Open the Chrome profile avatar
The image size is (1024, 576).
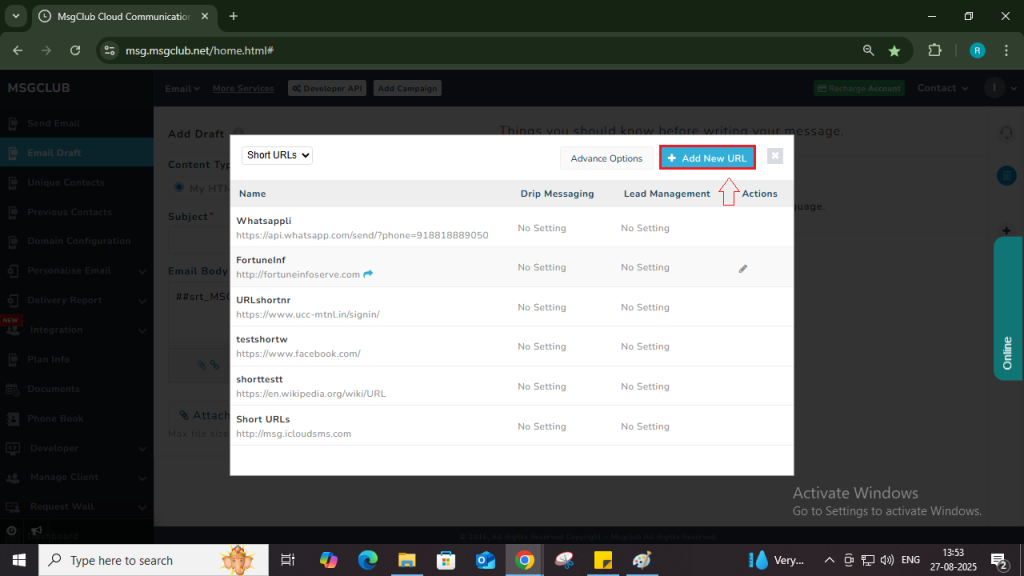(977, 50)
